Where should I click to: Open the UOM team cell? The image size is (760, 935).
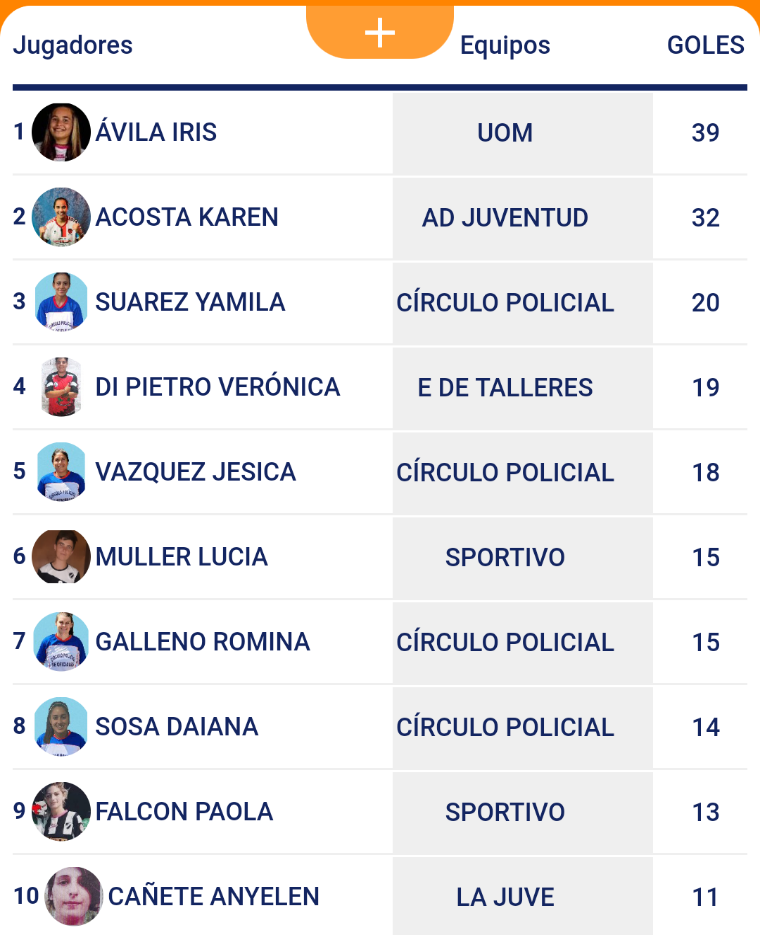(505, 133)
